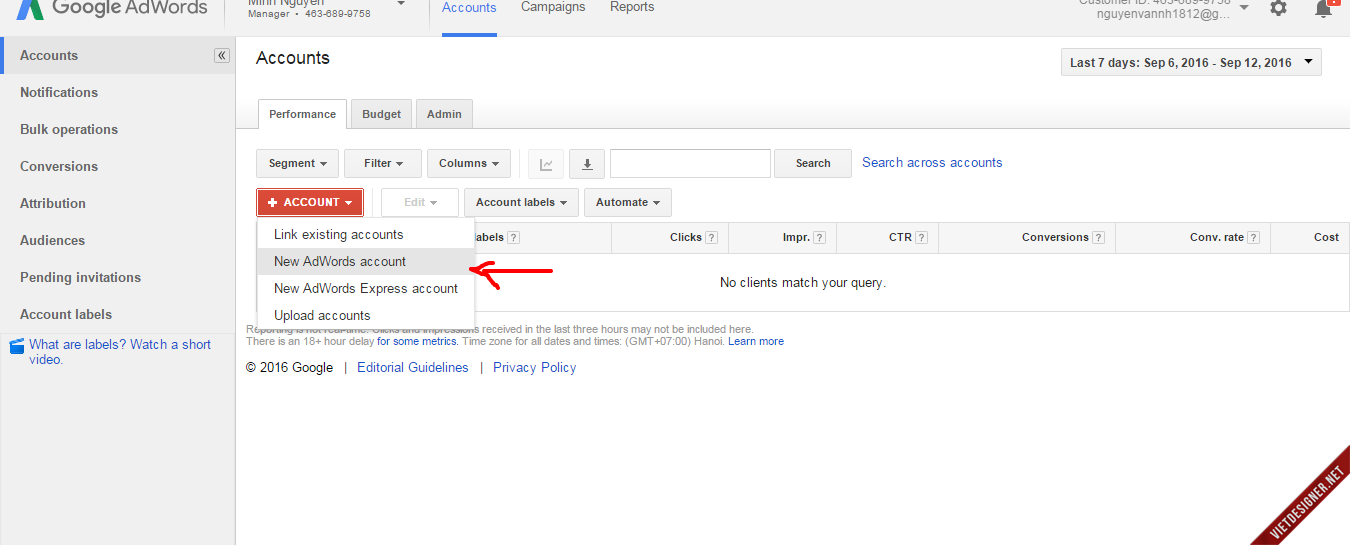Open help for CTR column
Viewport: 1350px width, 545px height.
921,238
